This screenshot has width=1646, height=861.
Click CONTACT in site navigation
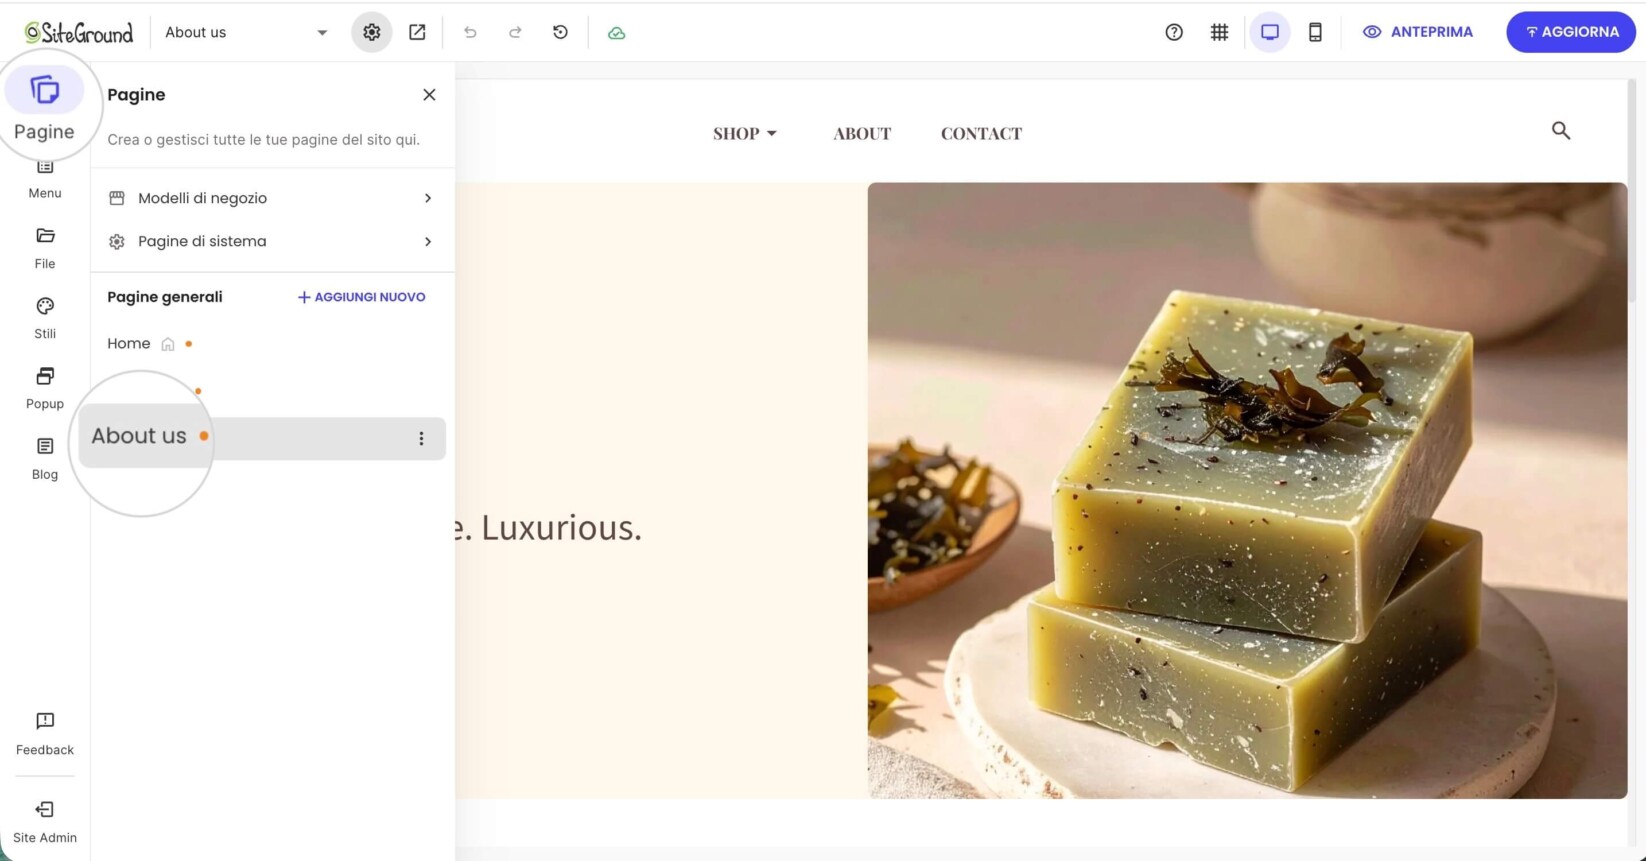[981, 133]
